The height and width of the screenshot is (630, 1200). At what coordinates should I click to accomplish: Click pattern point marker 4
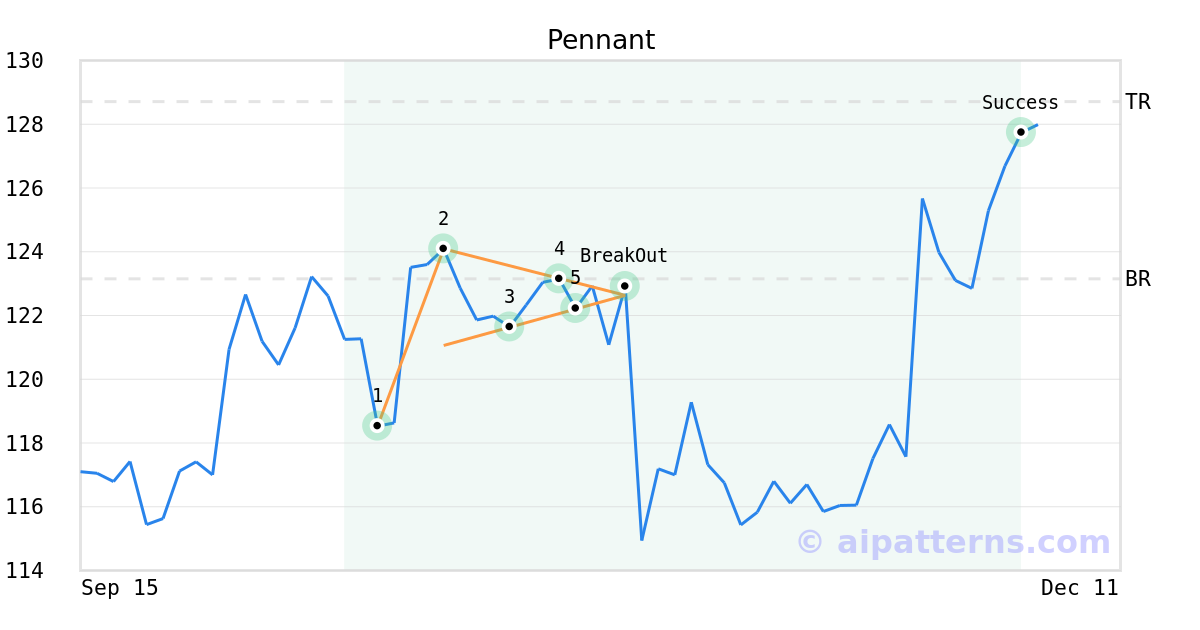click(559, 278)
